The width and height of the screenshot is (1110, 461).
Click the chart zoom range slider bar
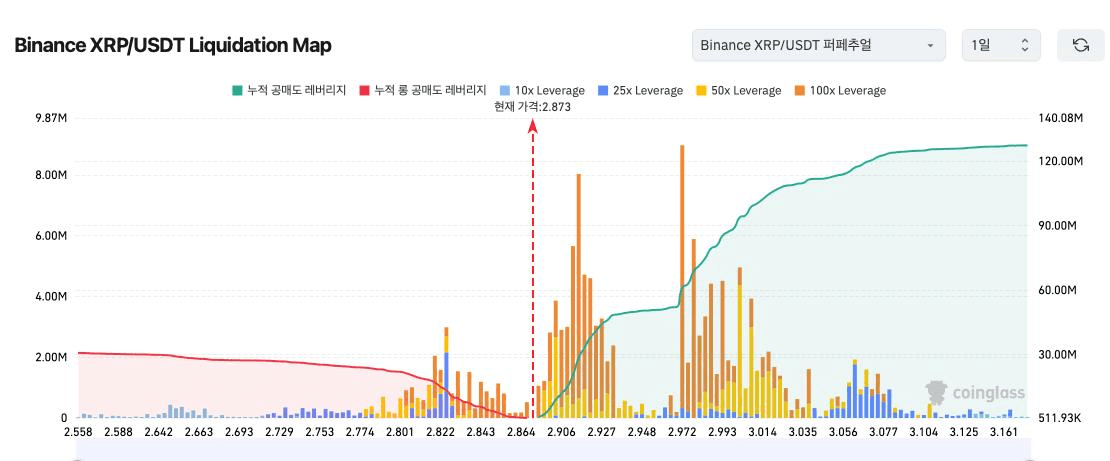click(x=554, y=449)
